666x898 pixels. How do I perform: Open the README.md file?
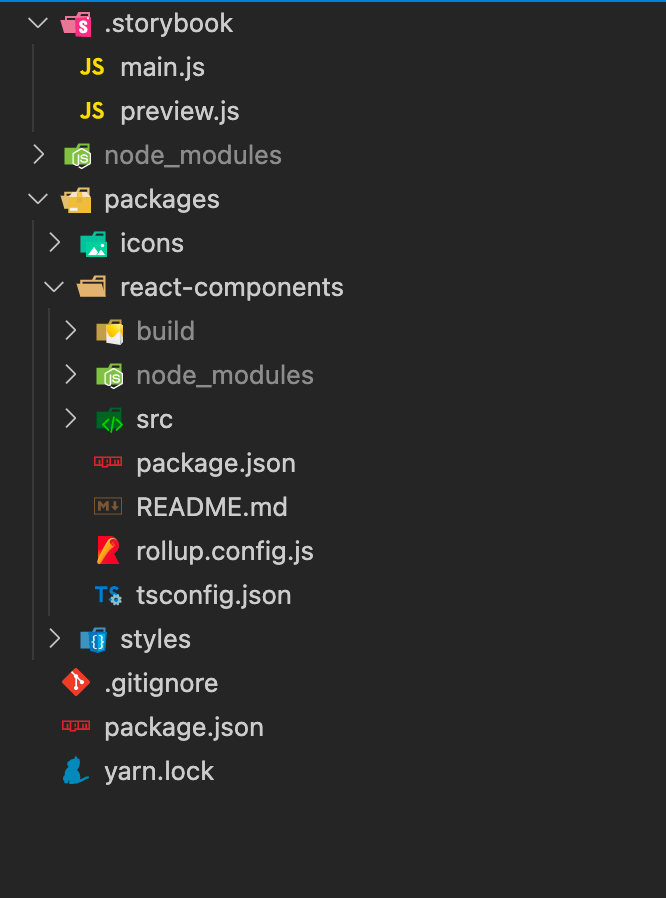pos(211,506)
